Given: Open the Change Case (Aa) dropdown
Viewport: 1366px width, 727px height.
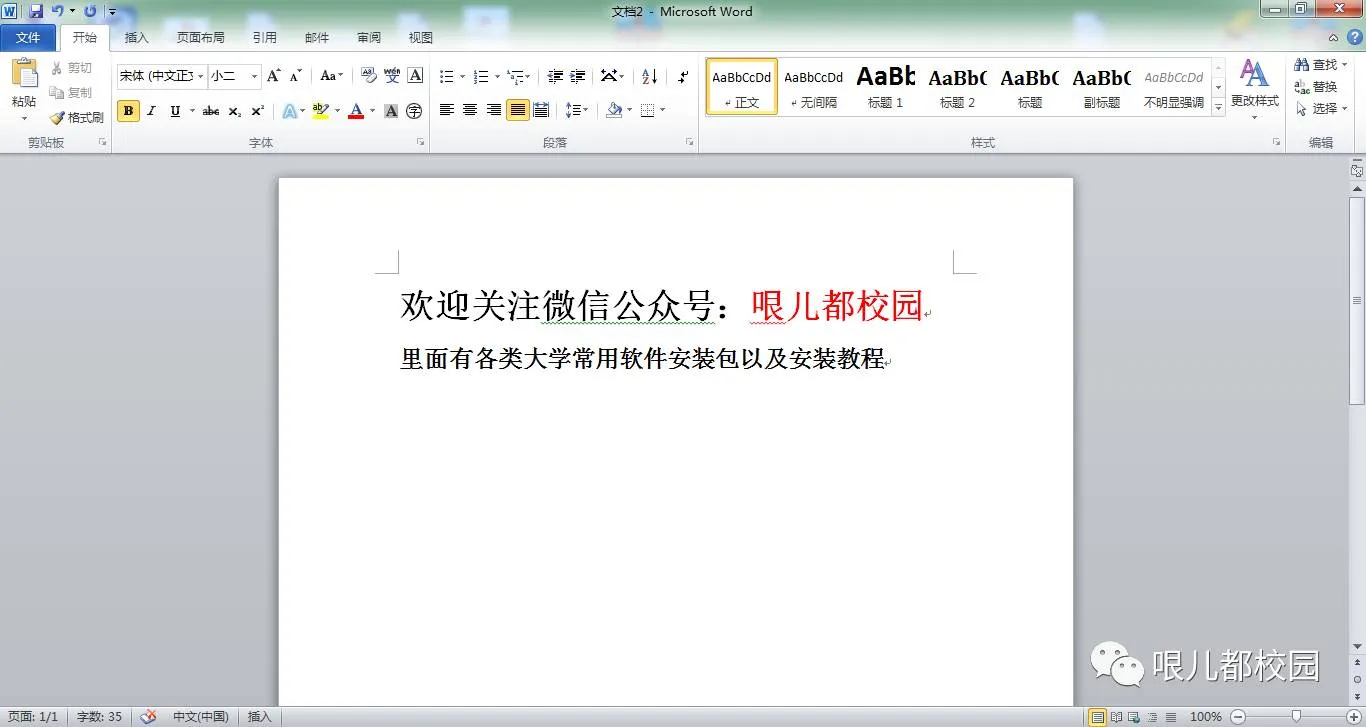Looking at the screenshot, I should coord(331,76).
